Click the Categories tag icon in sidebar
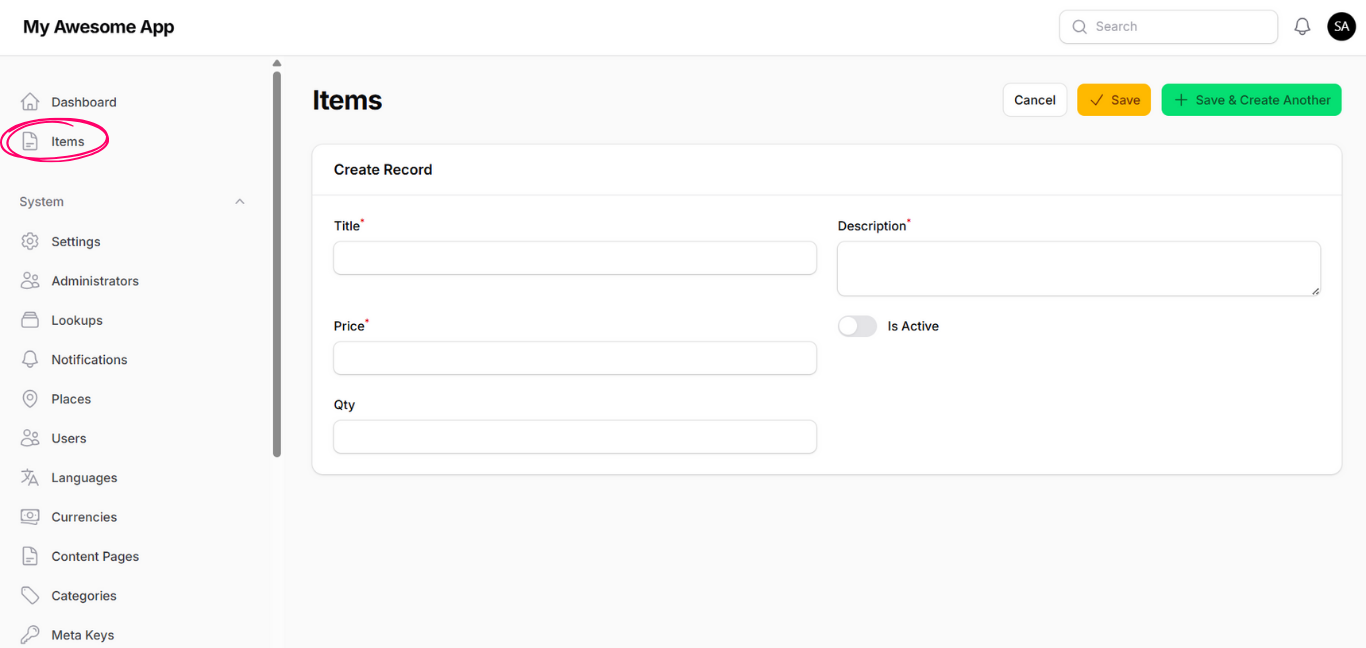 click(x=30, y=596)
